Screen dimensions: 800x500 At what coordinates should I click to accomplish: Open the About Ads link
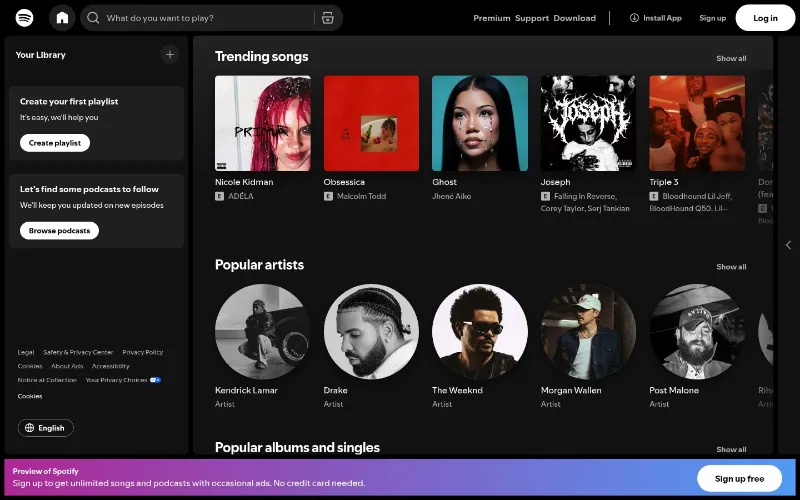tap(67, 366)
